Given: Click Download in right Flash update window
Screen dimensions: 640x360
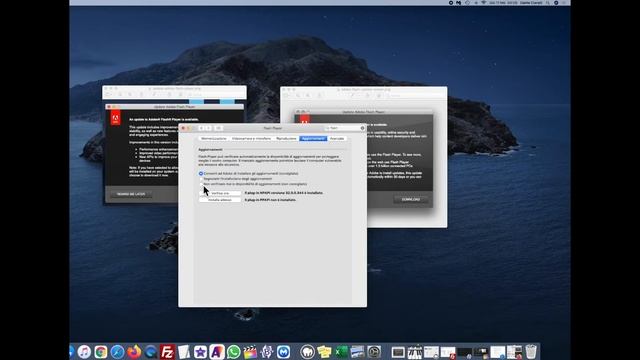Looking at the screenshot, I should [x=411, y=200].
